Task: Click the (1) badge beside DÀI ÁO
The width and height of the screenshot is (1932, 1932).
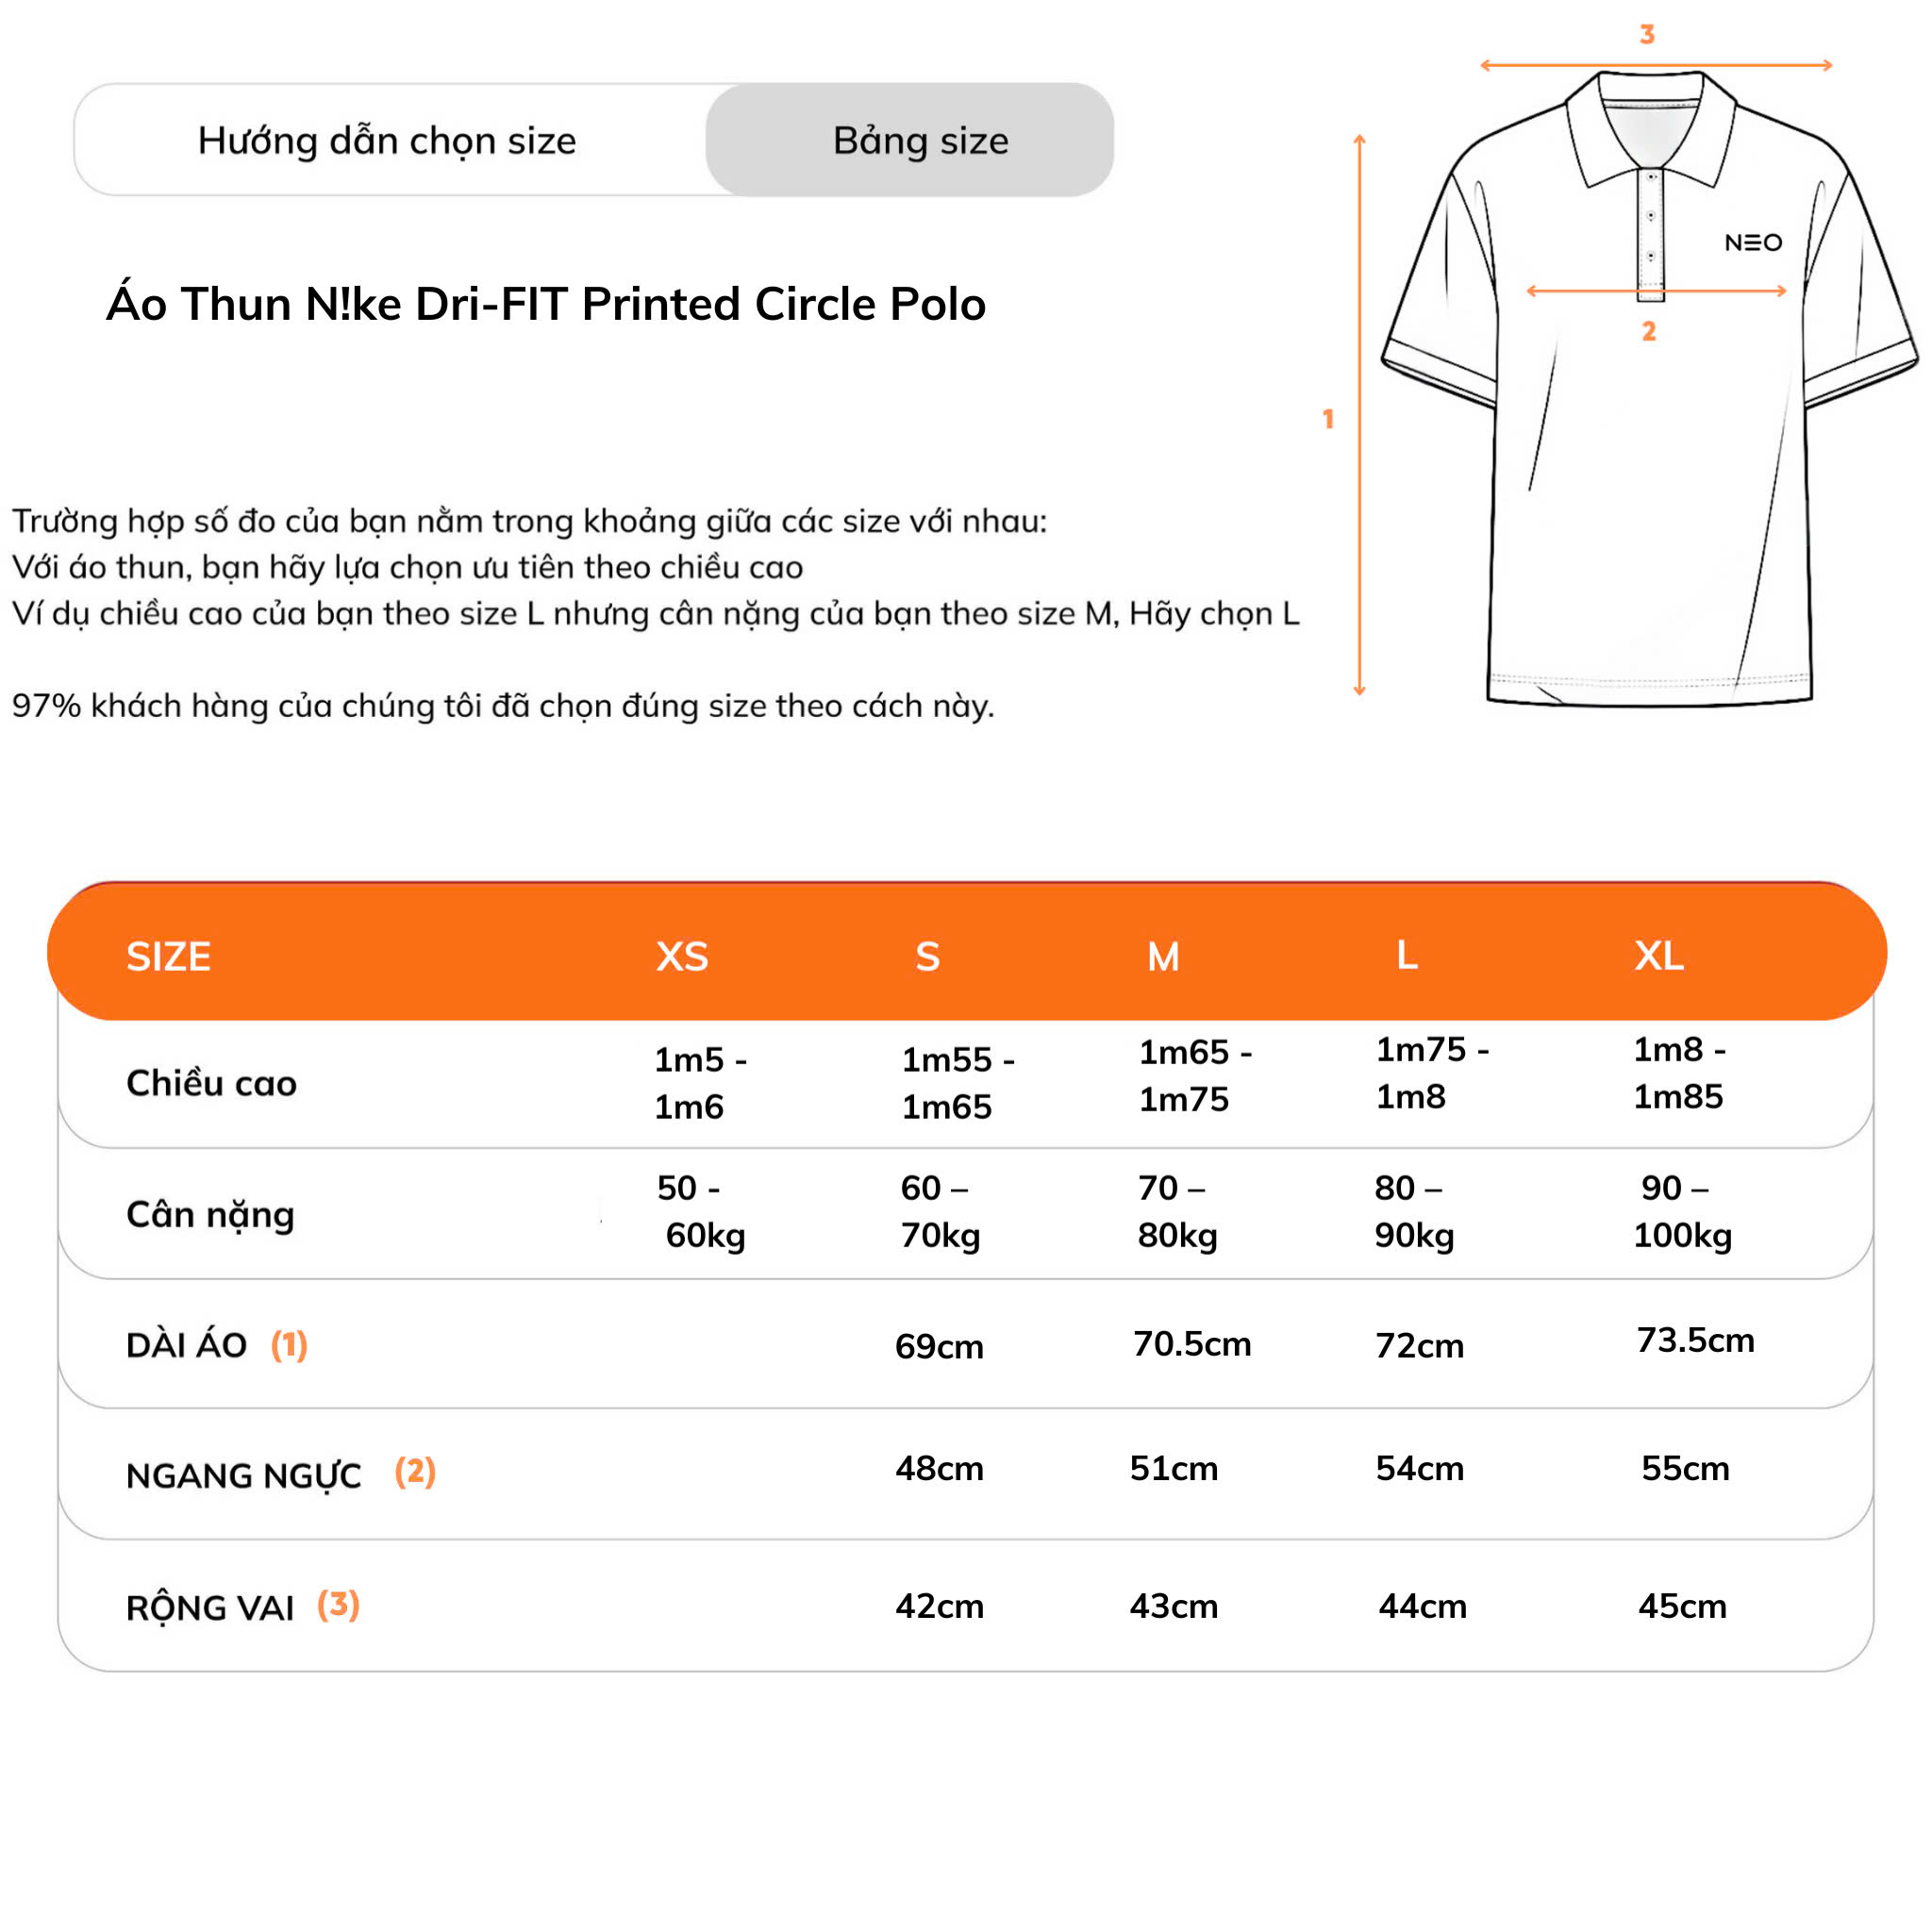Action: 289,1345
